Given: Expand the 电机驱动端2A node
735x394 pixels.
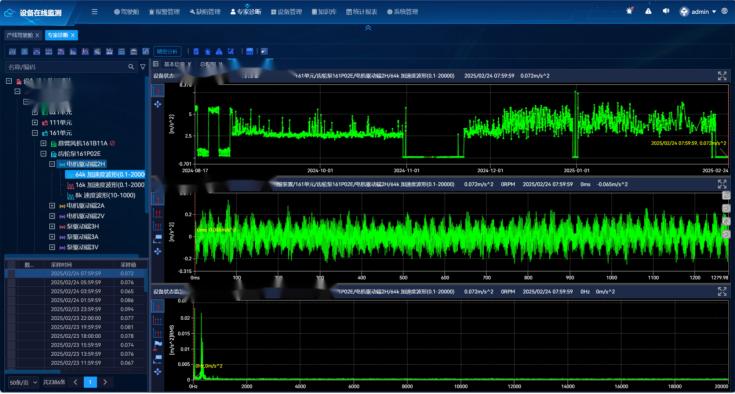Looking at the screenshot, I should click(x=52, y=206).
